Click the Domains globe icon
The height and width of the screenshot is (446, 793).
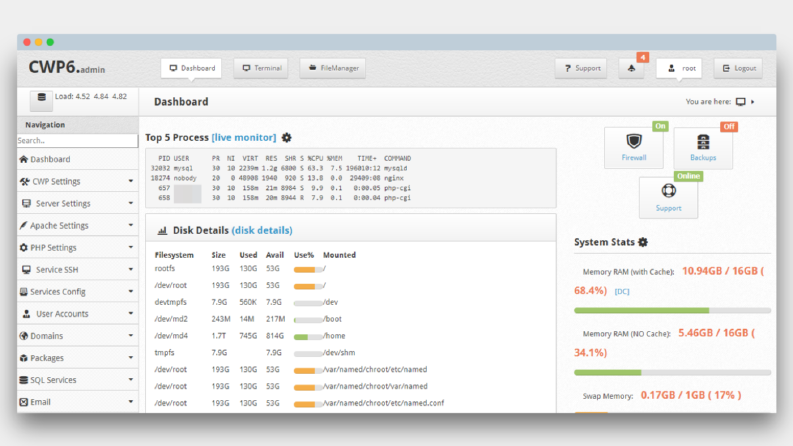point(24,336)
